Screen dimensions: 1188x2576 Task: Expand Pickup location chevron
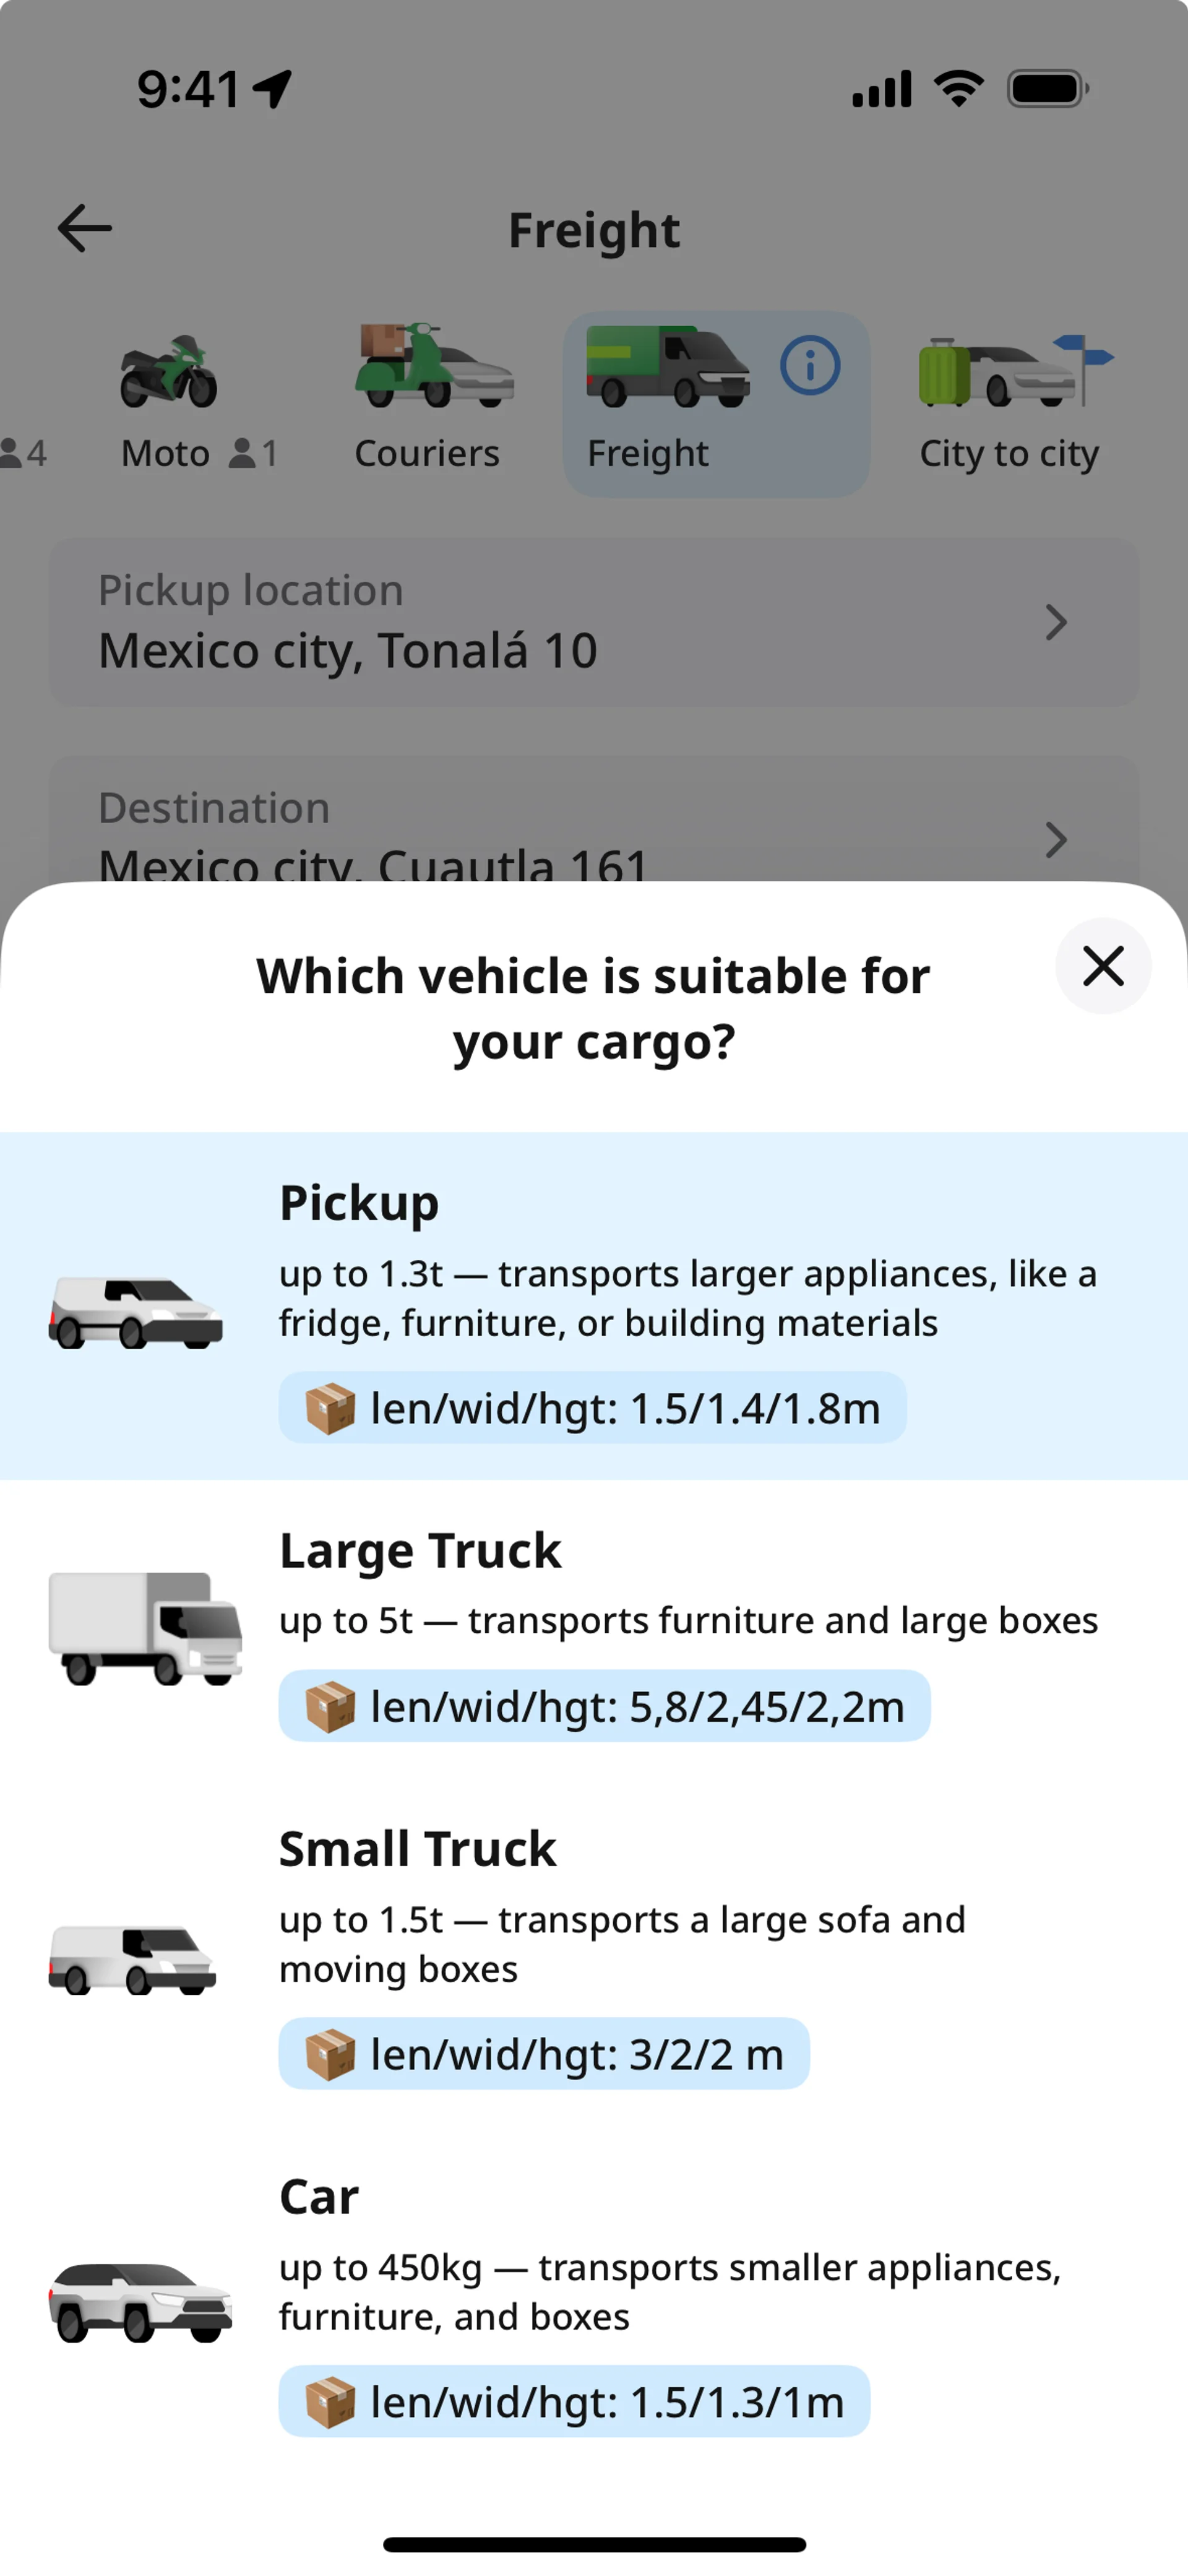click(x=1055, y=622)
